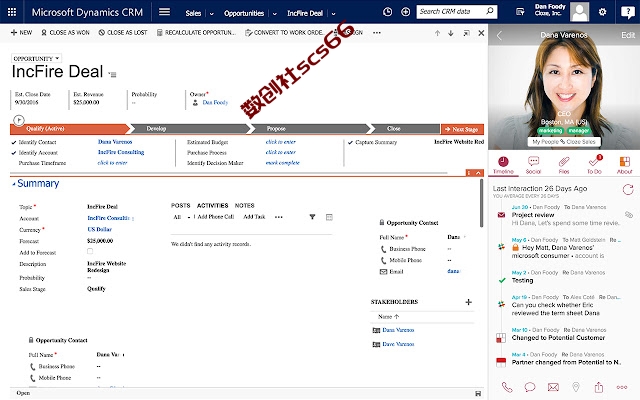Go back with side panel chevron
This screenshot has height=400, width=640.
499,36
